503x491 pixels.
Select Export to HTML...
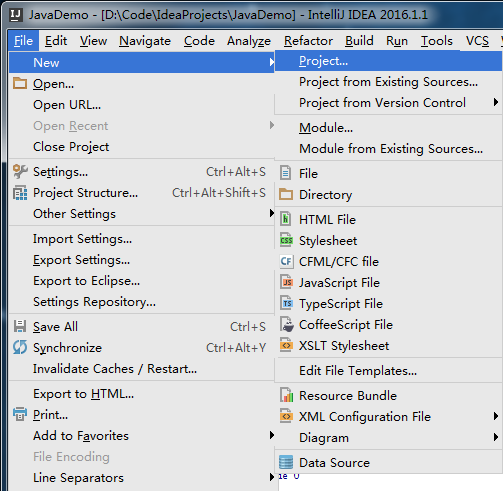tap(142, 394)
